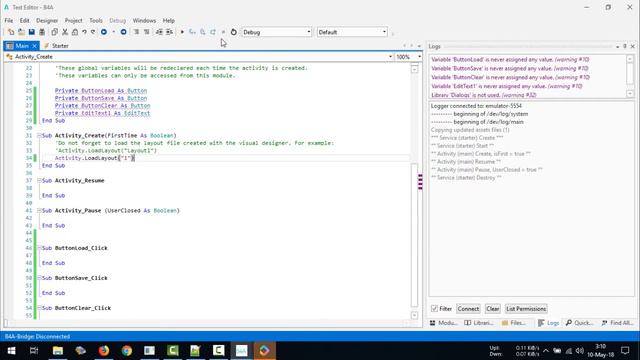Screen dimensions: 640x360
Task: Close the Main tab with its X
Action: (x=35, y=46)
